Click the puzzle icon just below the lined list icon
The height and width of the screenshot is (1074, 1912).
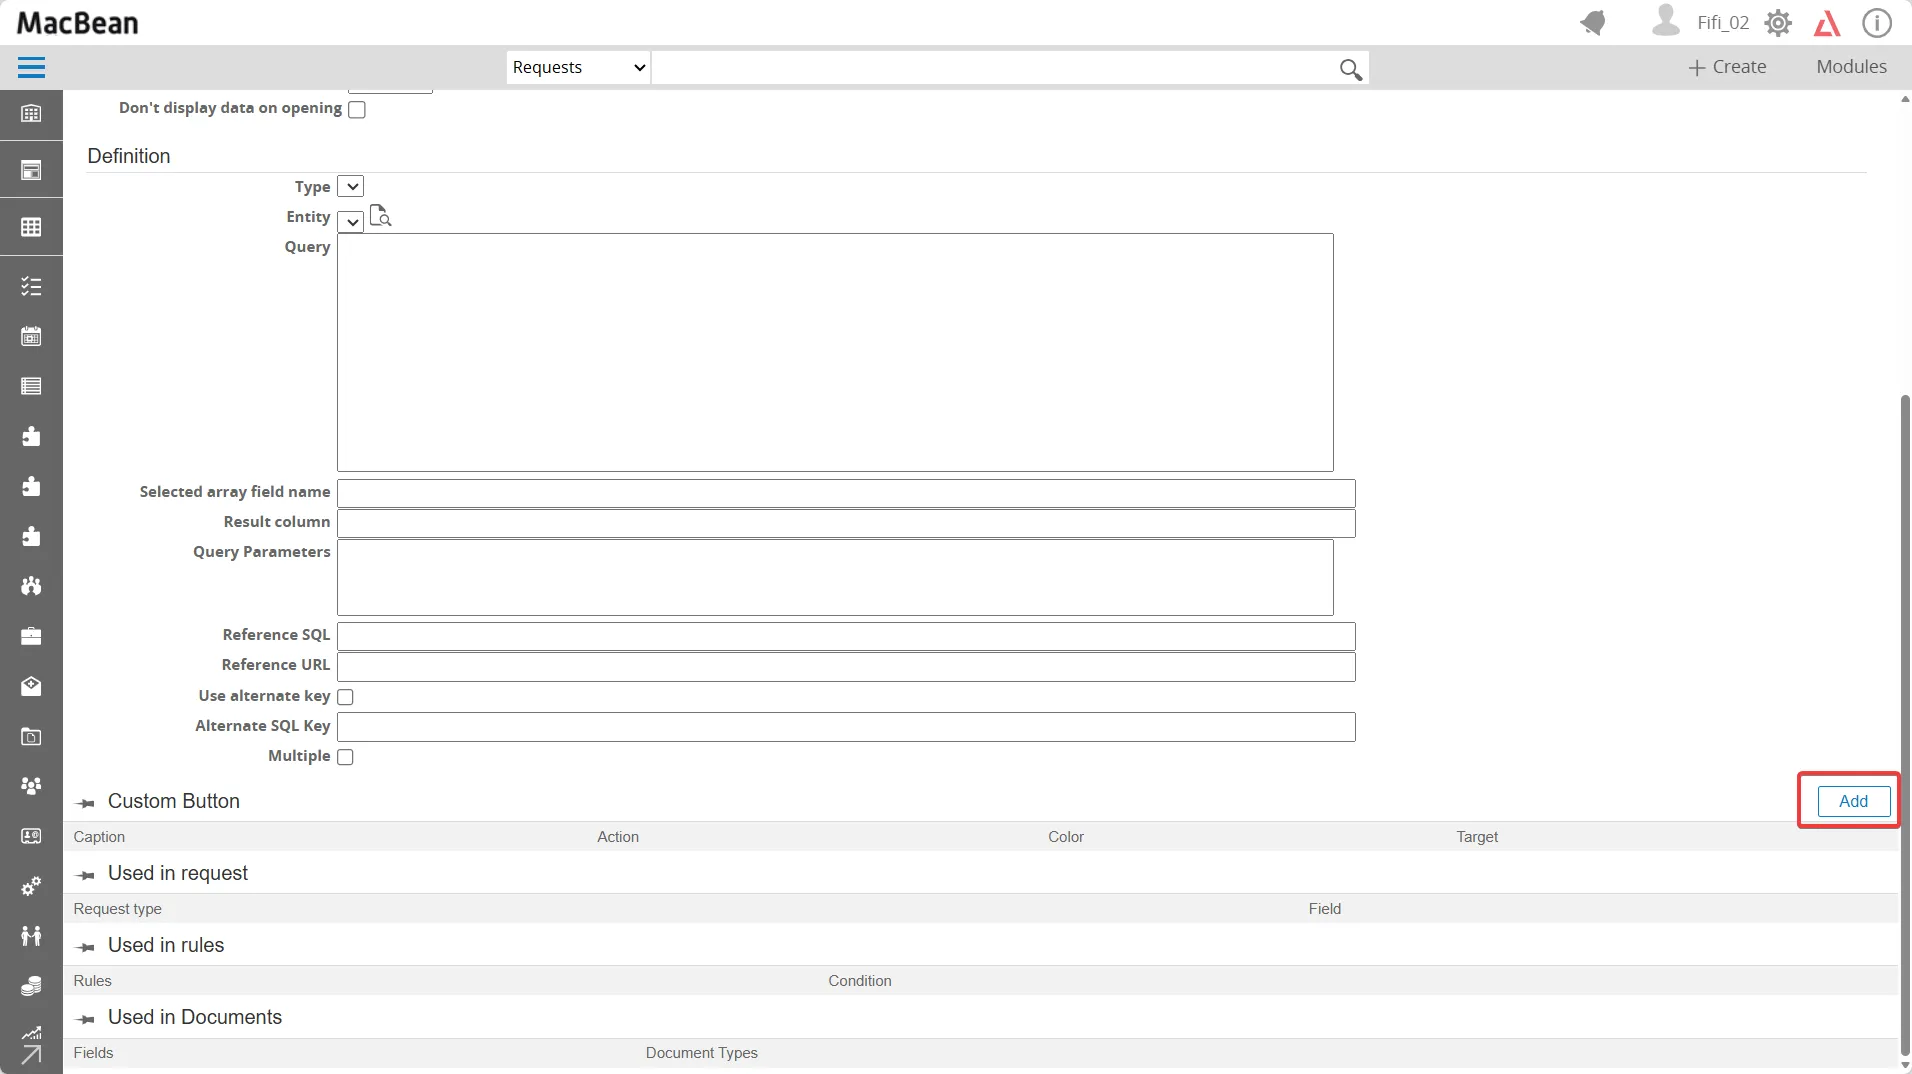click(31, 437)
